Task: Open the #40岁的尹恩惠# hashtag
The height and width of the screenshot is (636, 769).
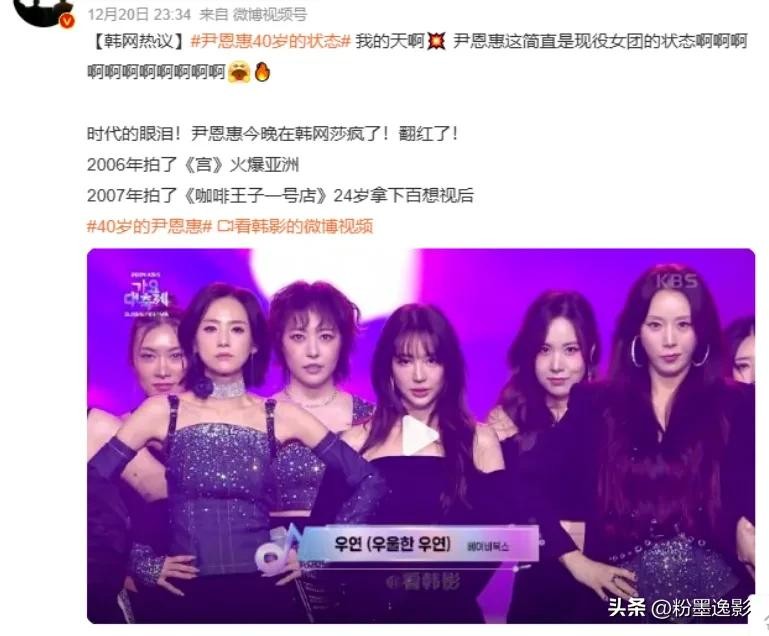Action: click(149, 226)
